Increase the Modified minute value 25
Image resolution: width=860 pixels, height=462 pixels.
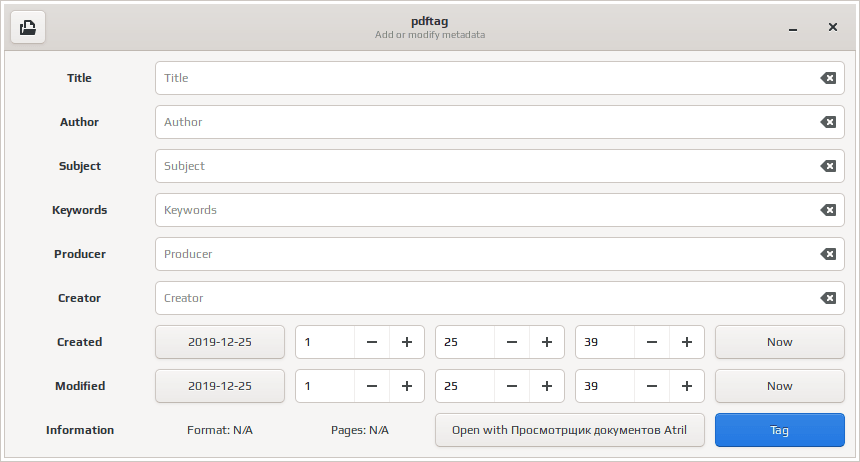pyautogui.click(x=547, y=386)
